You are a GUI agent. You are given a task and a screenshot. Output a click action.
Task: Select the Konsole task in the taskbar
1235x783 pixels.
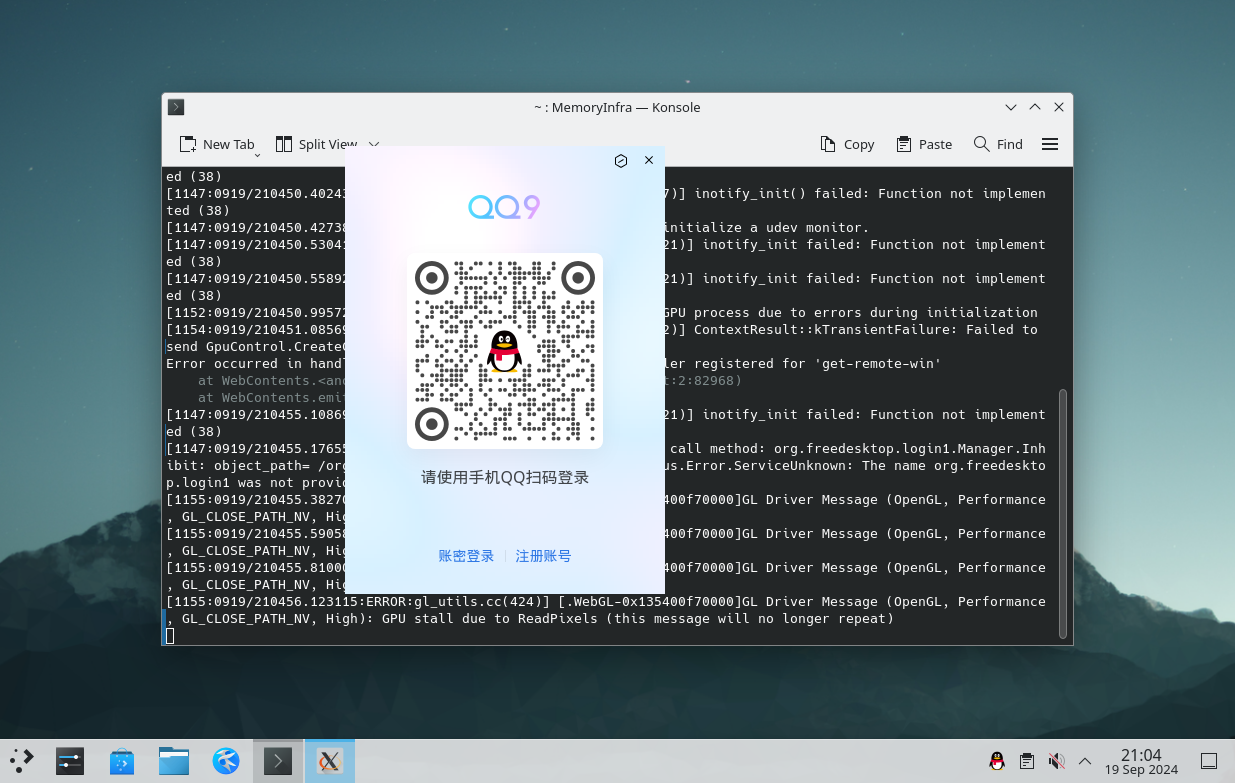(x=277, y=761)
